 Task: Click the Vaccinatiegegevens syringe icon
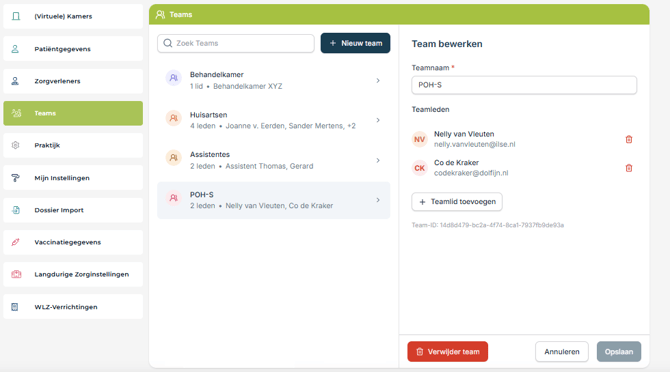(15, 242)
